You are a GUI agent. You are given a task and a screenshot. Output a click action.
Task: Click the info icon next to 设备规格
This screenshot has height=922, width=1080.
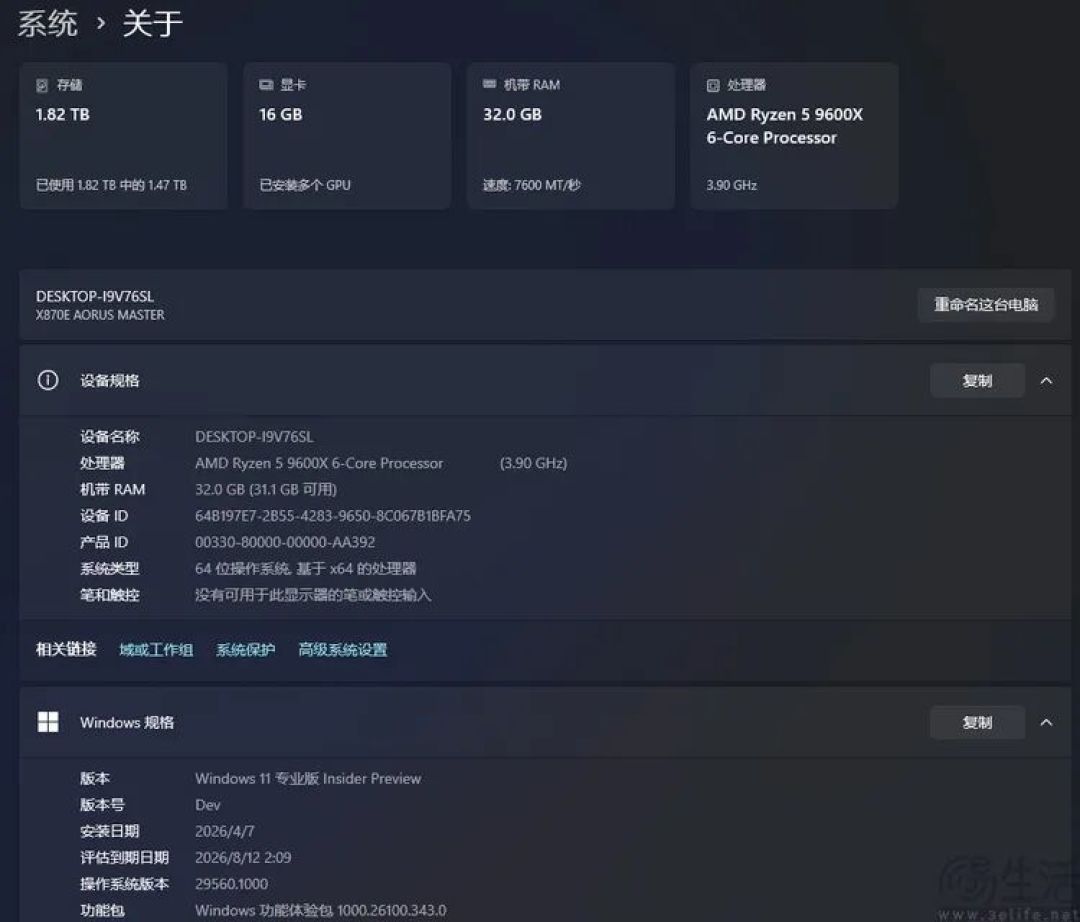click(x=48, y=380)
